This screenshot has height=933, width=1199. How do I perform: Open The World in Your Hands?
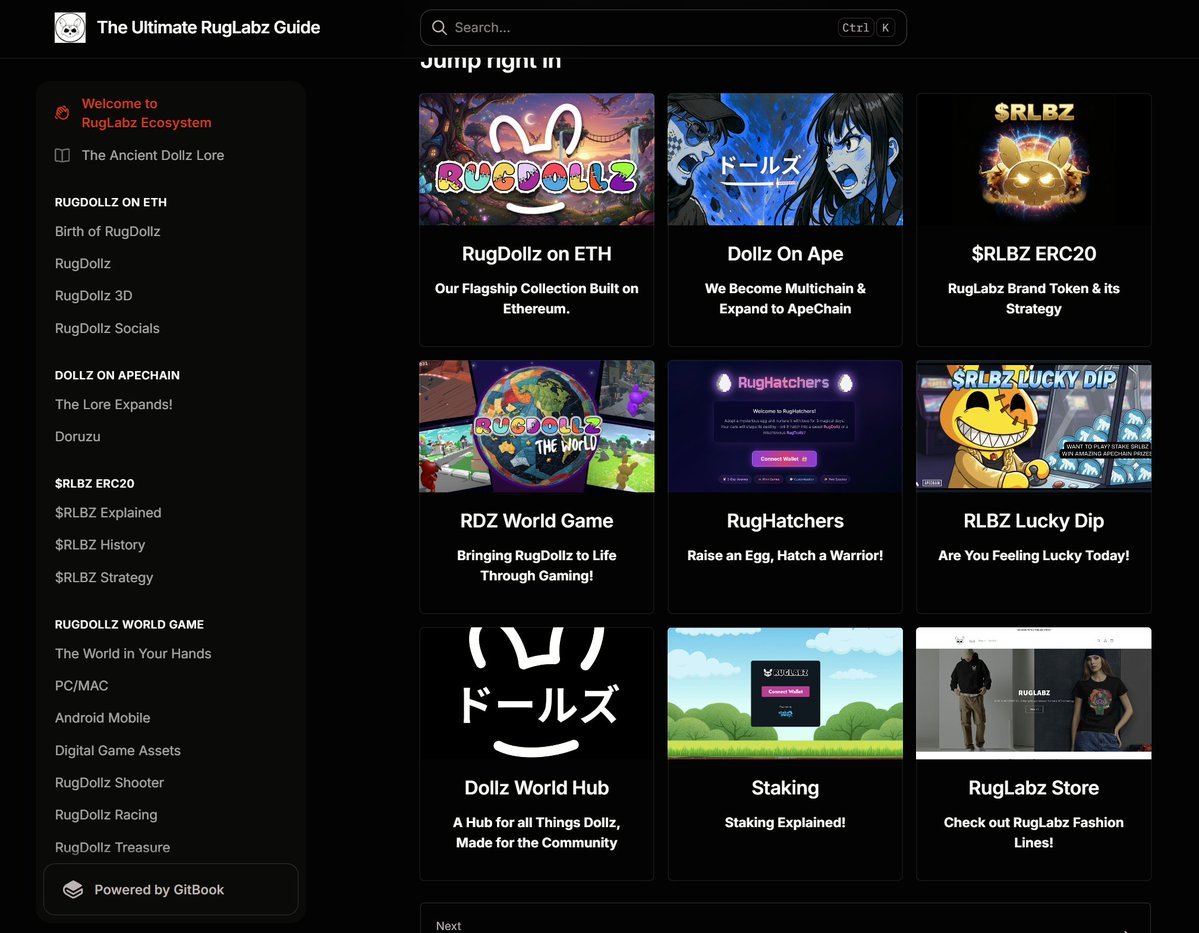point(133,653)
